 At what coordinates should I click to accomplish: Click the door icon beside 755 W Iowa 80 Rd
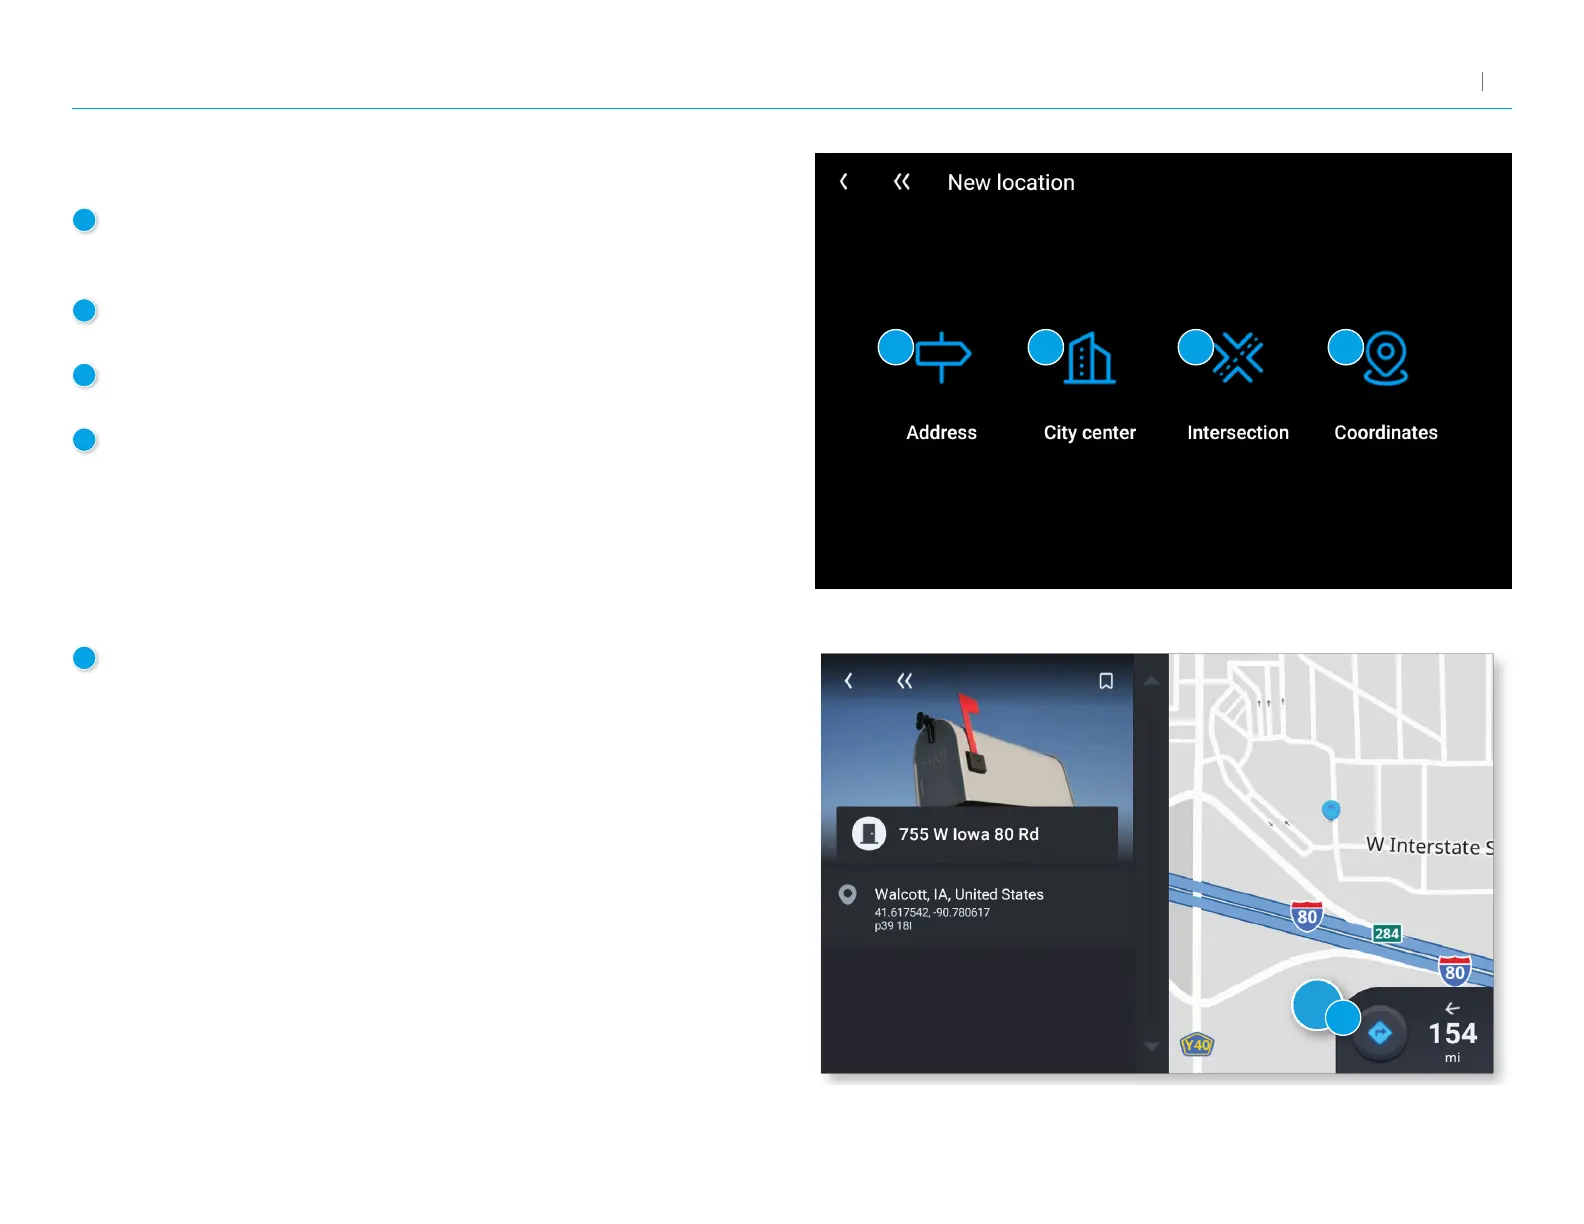(869, 833)
